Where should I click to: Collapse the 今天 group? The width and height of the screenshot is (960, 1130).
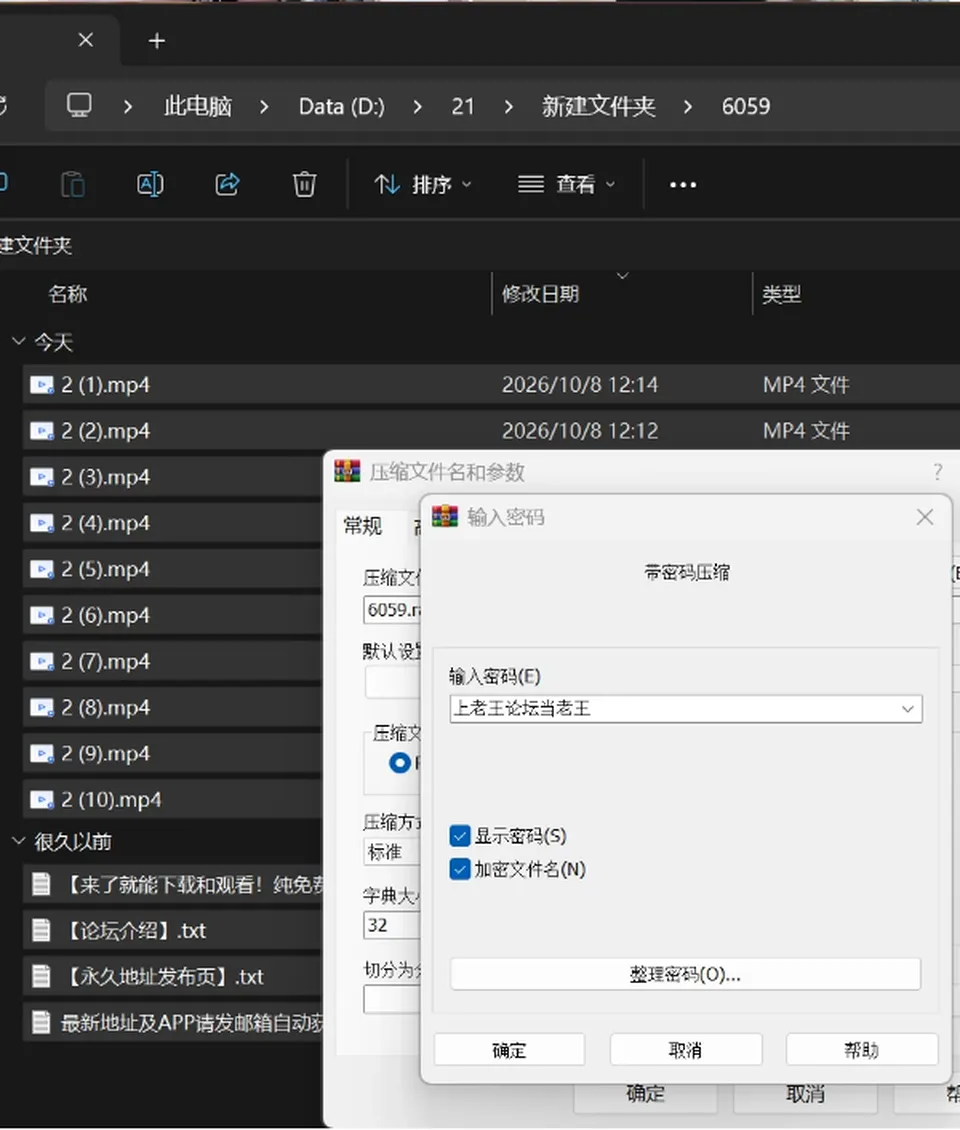click(19, 341)
